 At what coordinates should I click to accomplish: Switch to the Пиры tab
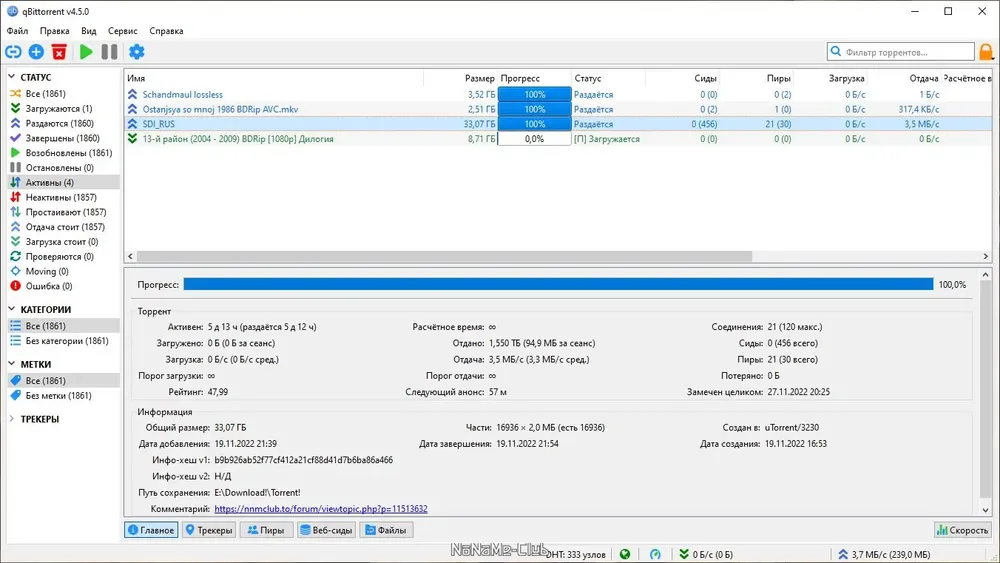[266, 530]
